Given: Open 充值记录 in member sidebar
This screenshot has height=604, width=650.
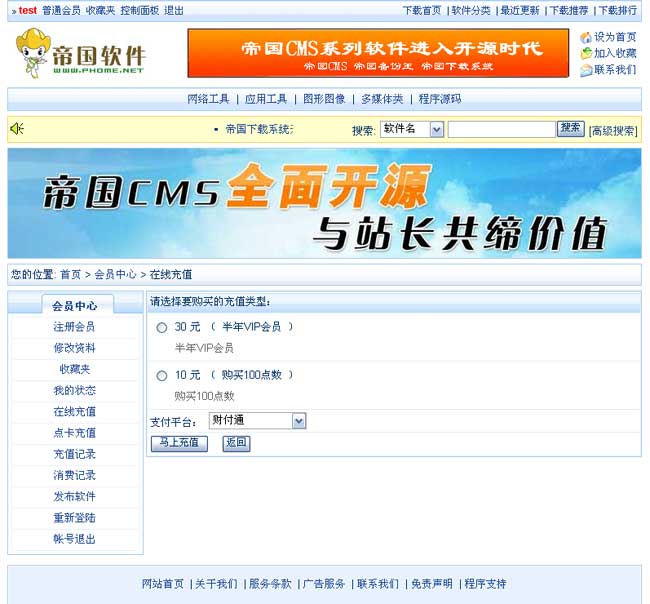Looking at the screenshot, I should [75, 454].
